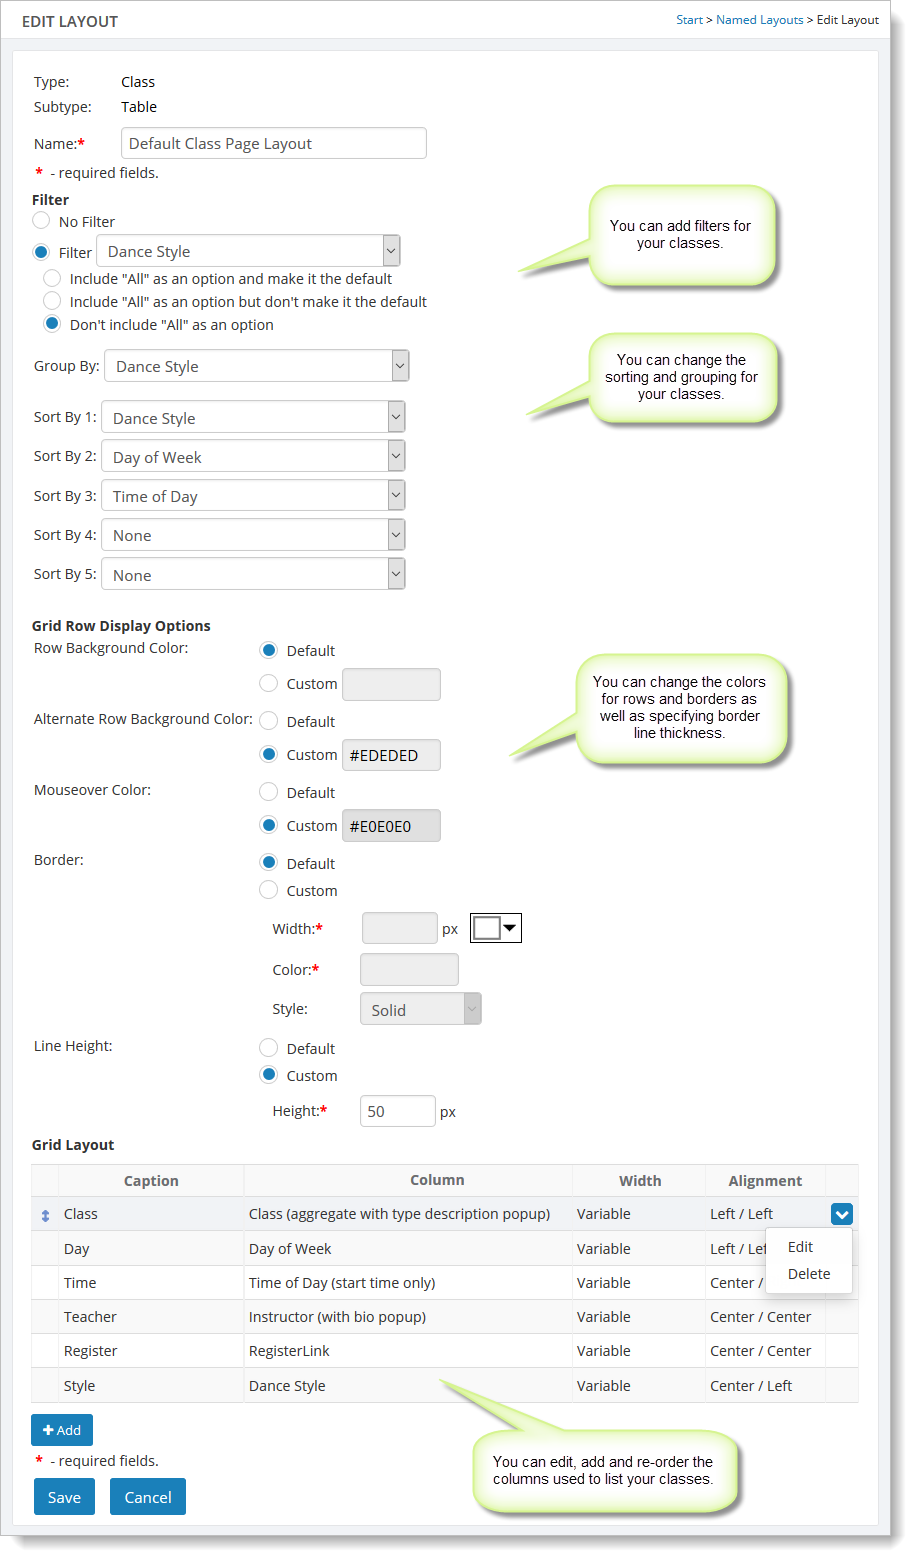
Task: Open the border Style Solid dropdown
Action: coord(421,1009)
